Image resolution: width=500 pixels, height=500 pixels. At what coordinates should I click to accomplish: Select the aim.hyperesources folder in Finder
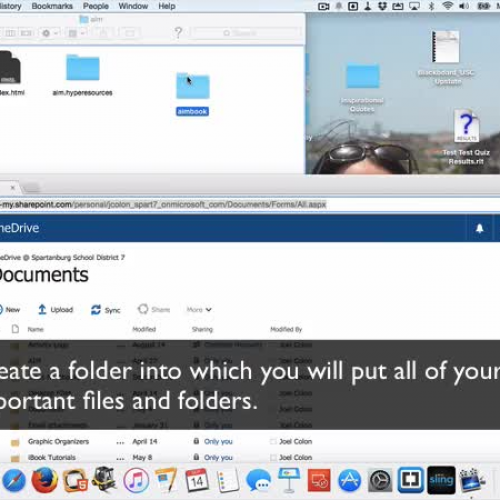pyautogui.click(x=82, y=75)
